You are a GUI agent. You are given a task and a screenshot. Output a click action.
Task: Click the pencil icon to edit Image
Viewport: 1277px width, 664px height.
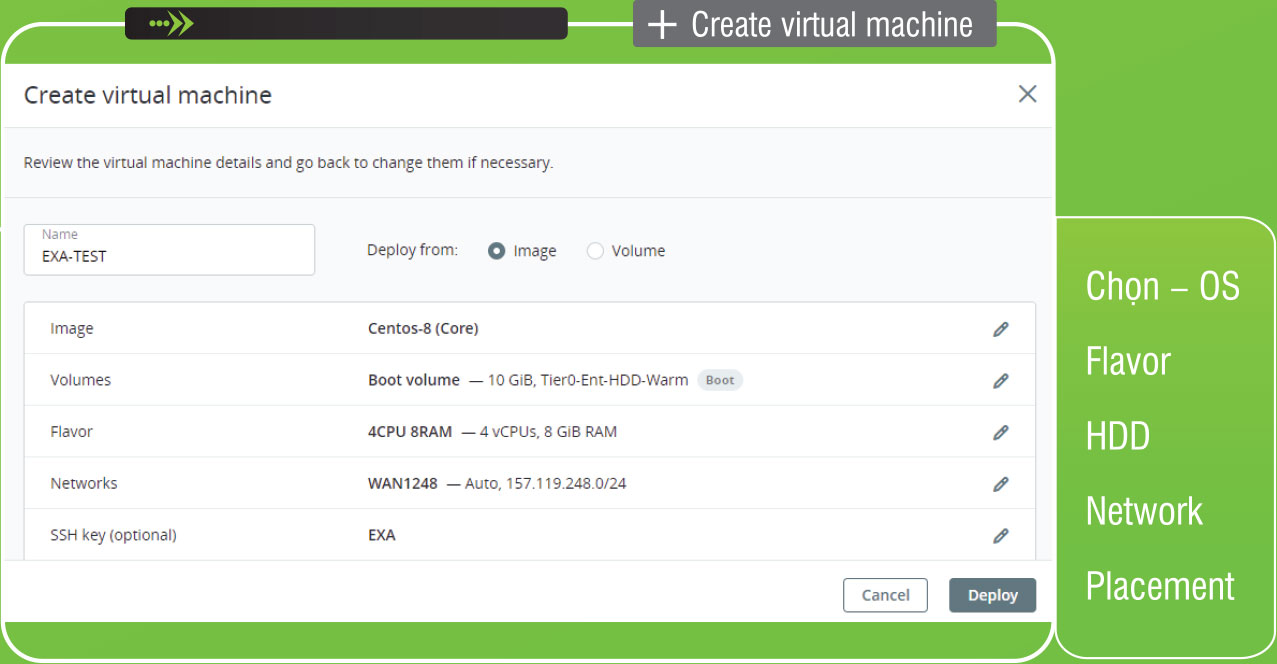(x=1000, y=329)
